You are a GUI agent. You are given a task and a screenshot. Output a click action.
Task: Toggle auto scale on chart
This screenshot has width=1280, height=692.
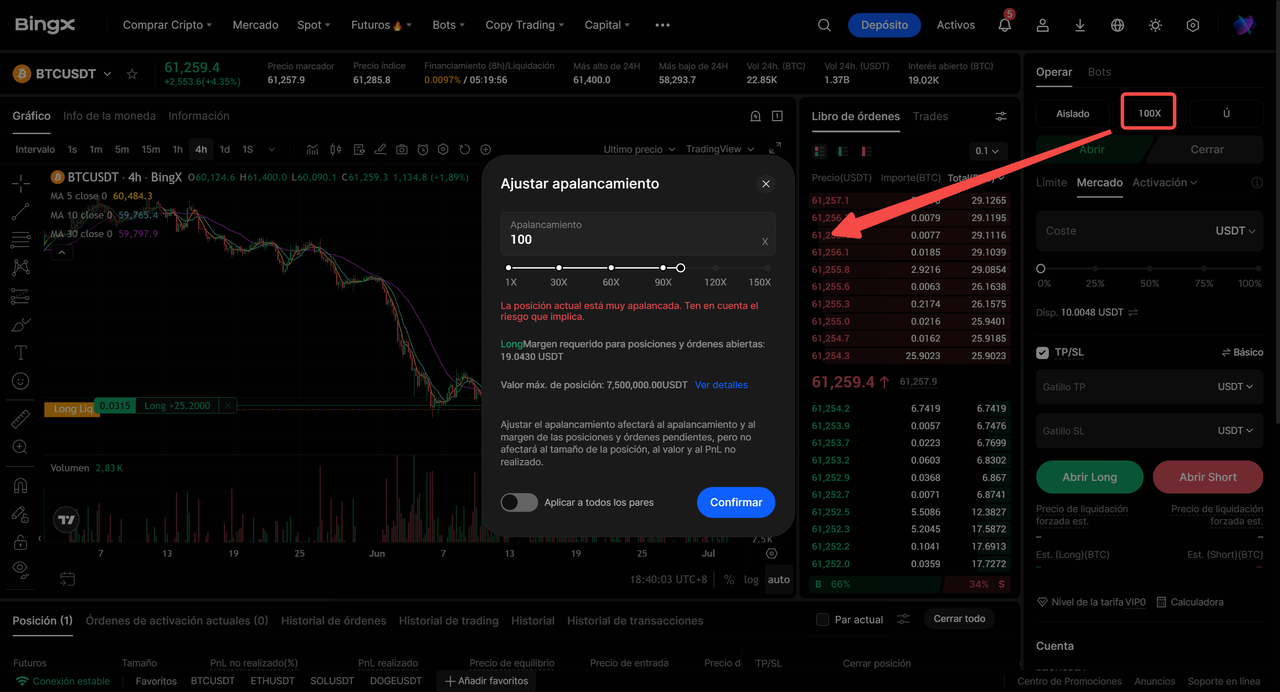pyautogui.click(x=779, y=579)
